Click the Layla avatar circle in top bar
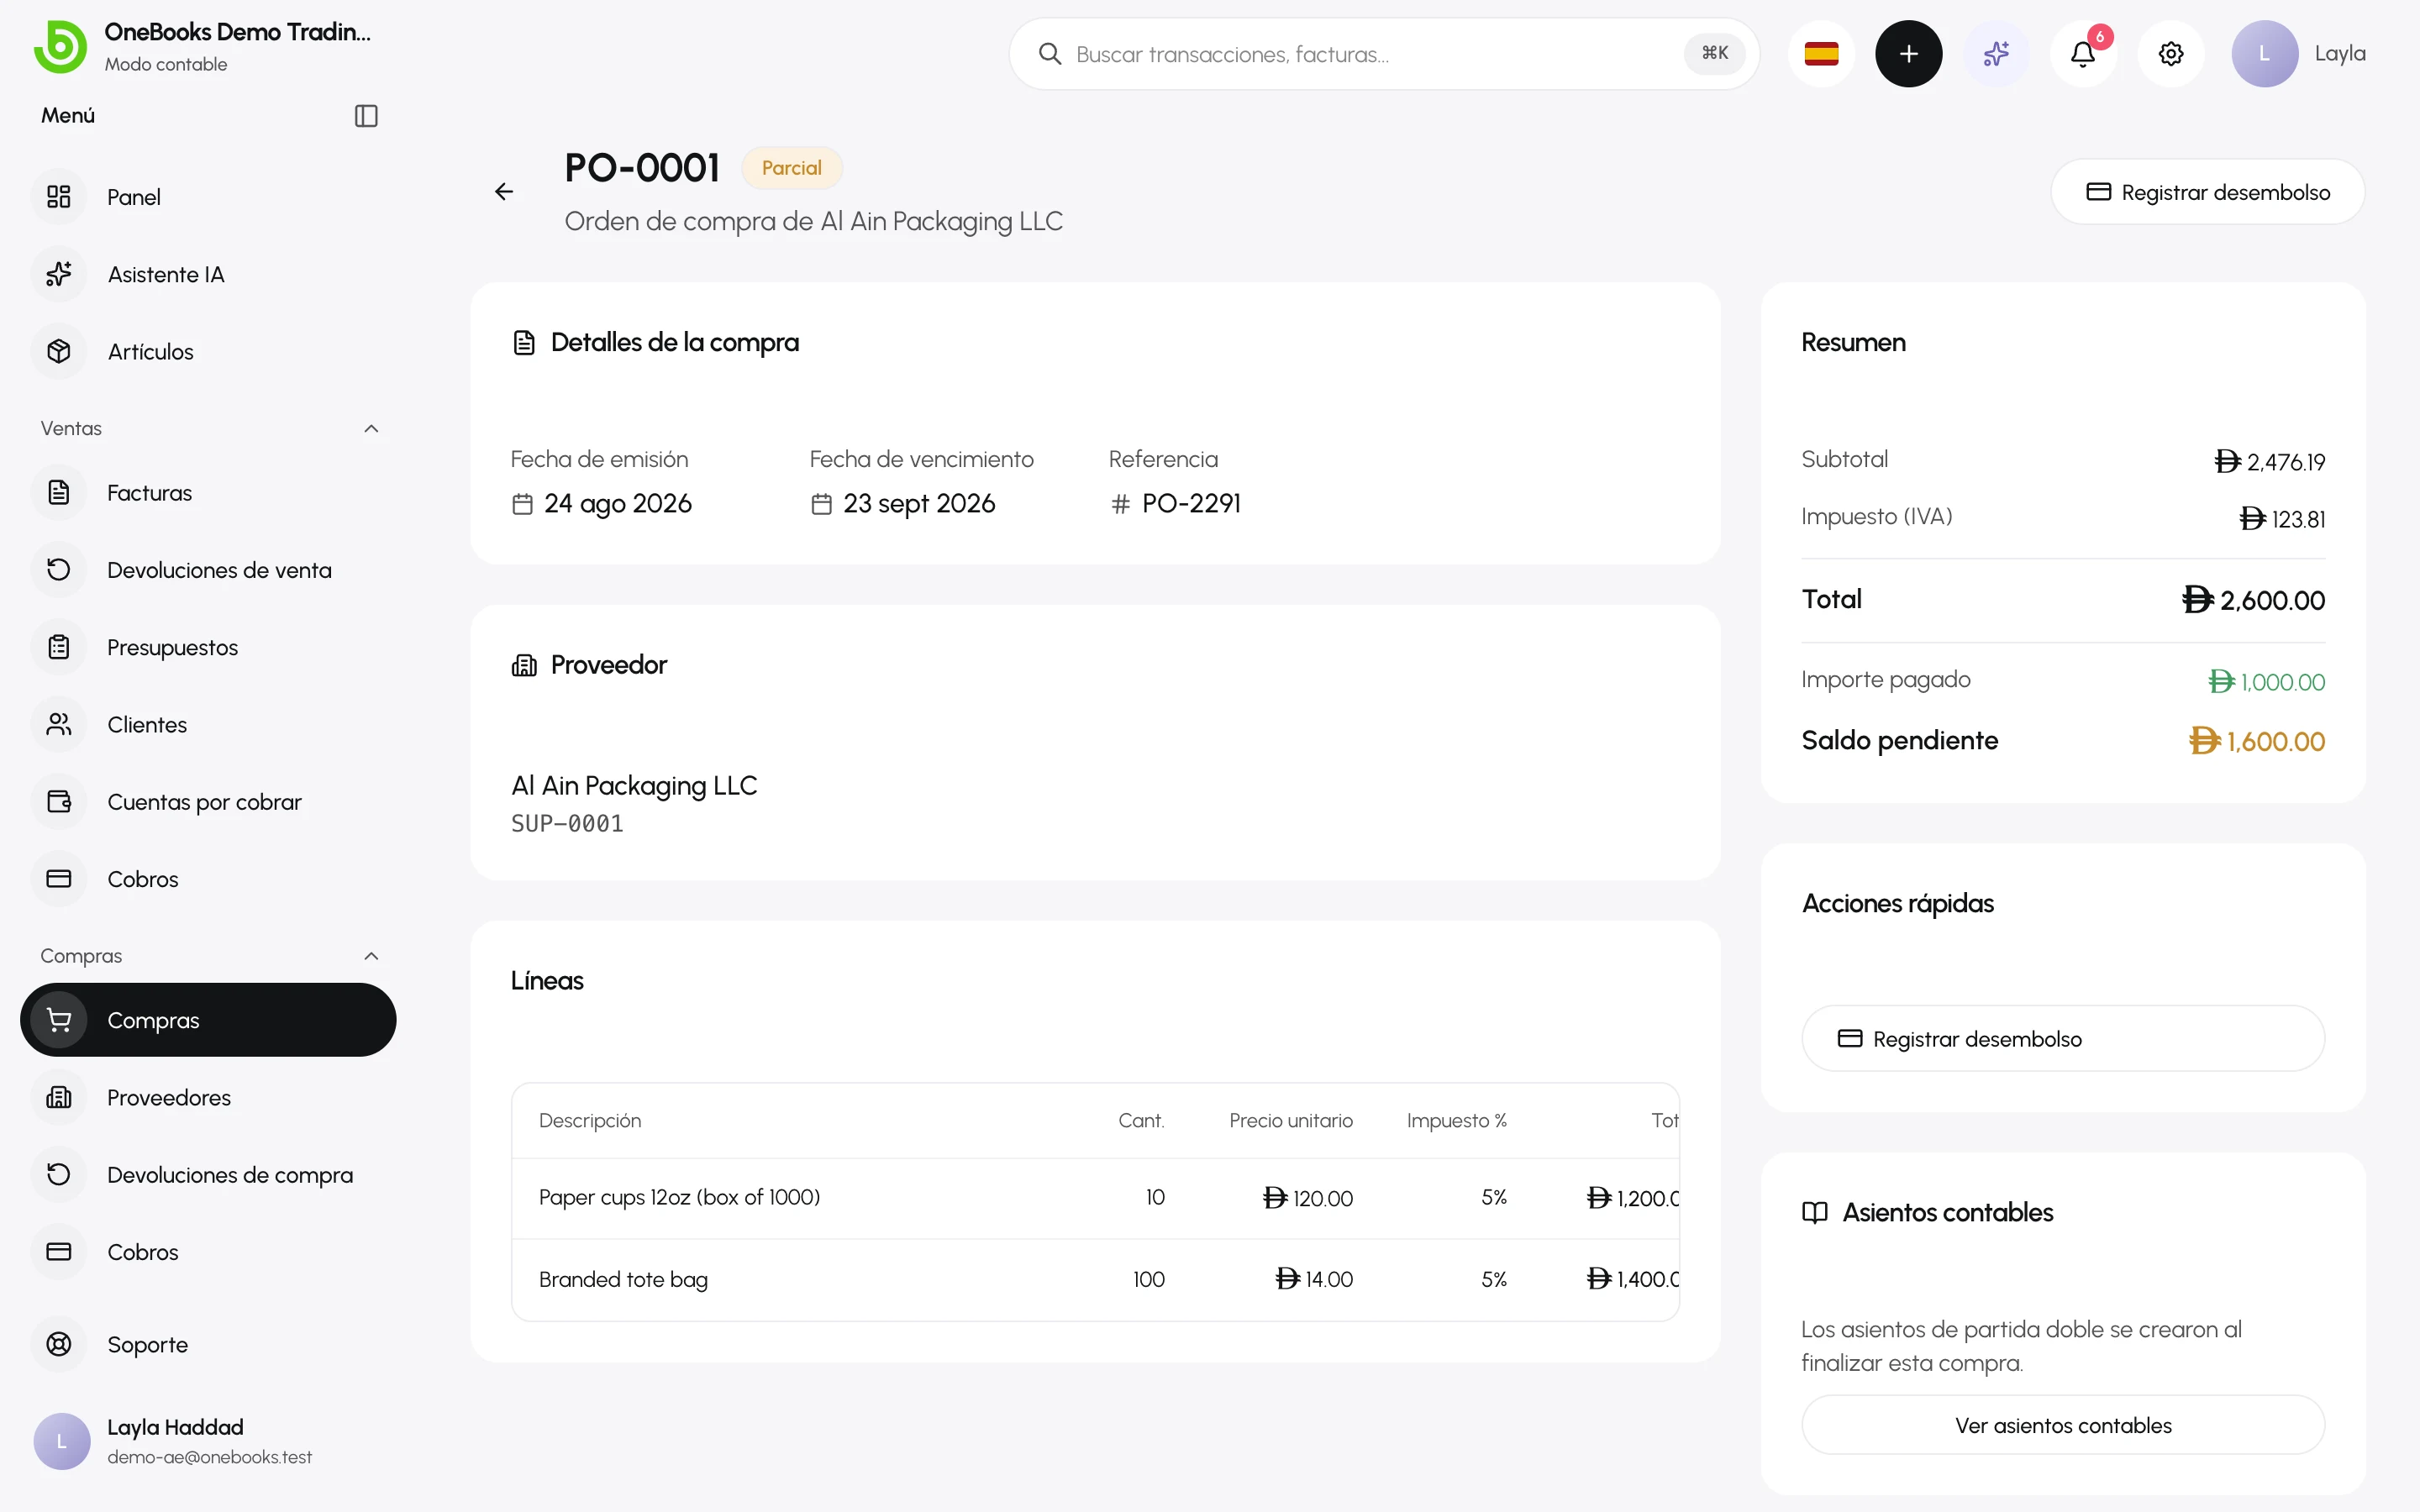The image size is (2420, 1512). click(x=2264, y=54)
